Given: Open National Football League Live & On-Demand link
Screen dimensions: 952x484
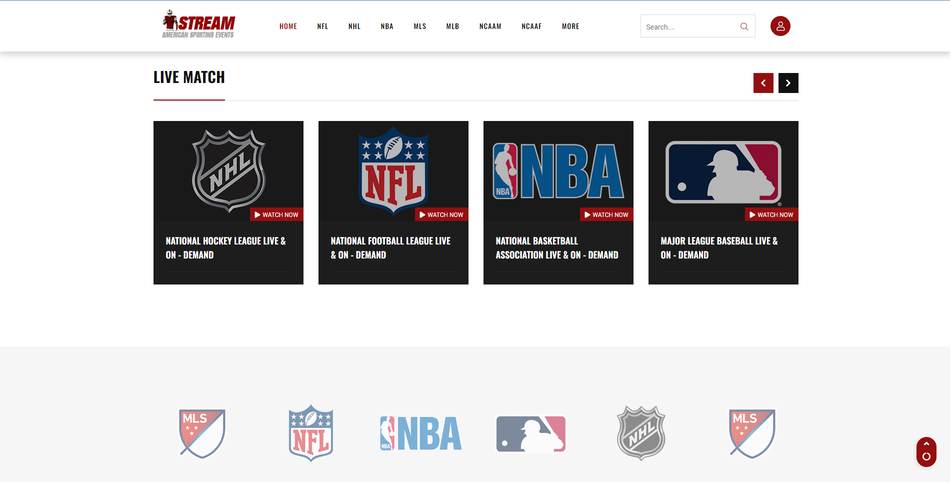Looking at the screenshot, I should [390, 248].
